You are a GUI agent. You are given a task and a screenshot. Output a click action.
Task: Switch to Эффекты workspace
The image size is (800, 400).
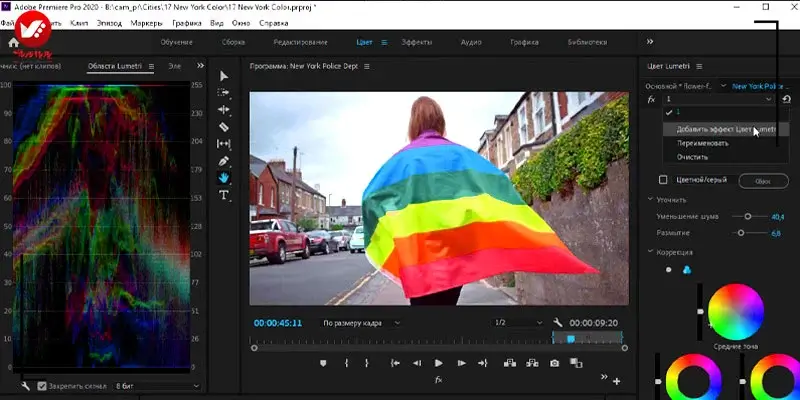click(416, 42)
